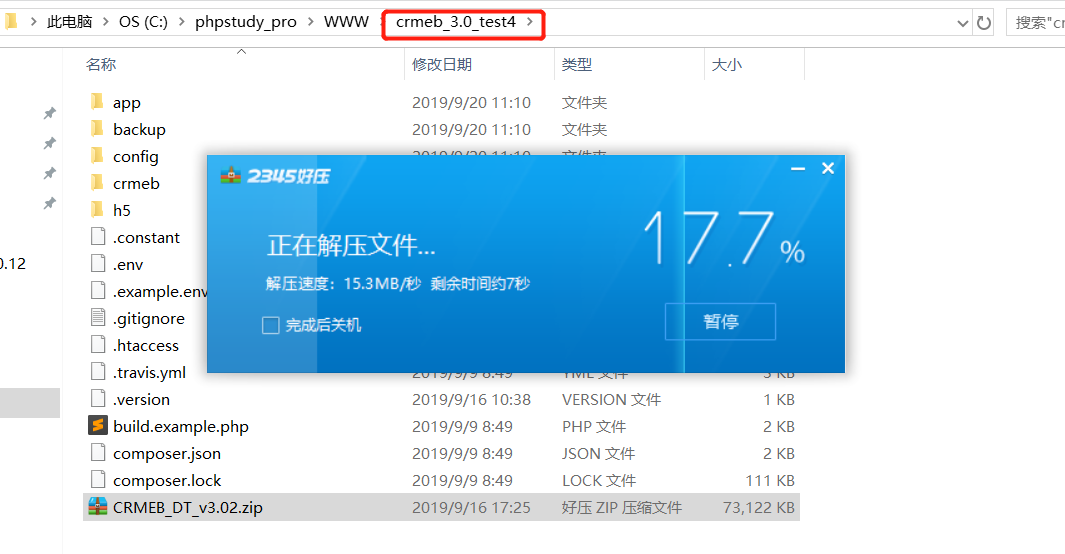
Task: Sort by 名称 column header
Action: pyautogui.click(x=101, y=64)
